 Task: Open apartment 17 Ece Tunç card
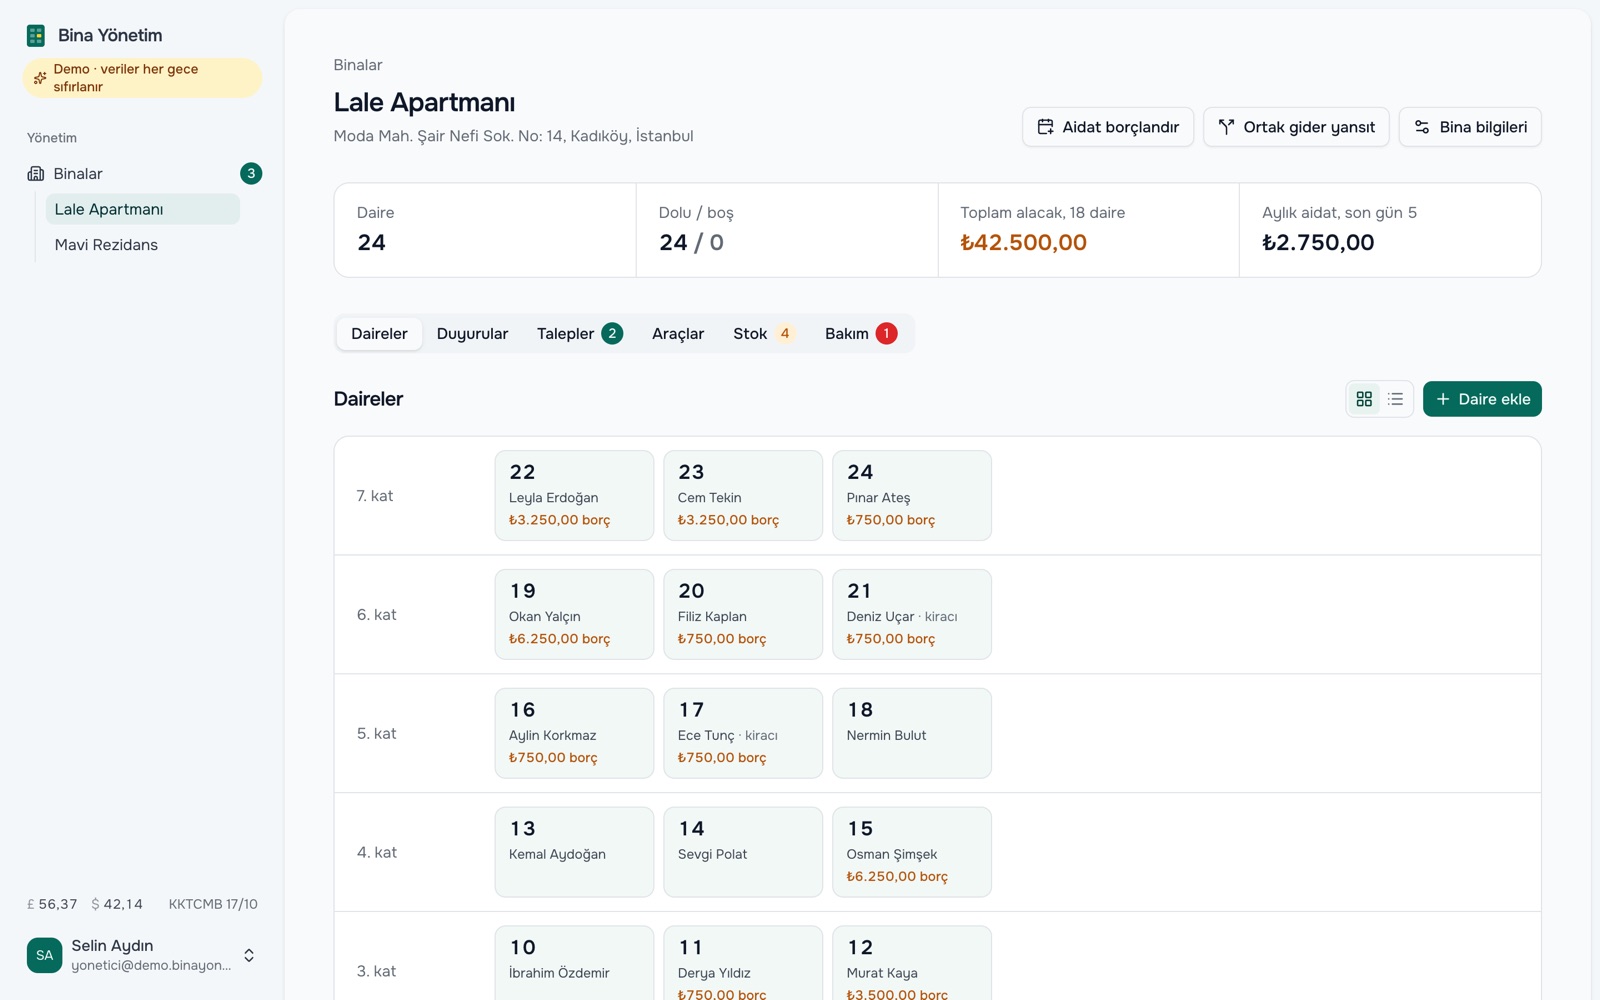pyautogui.click(x=743, y=733)
